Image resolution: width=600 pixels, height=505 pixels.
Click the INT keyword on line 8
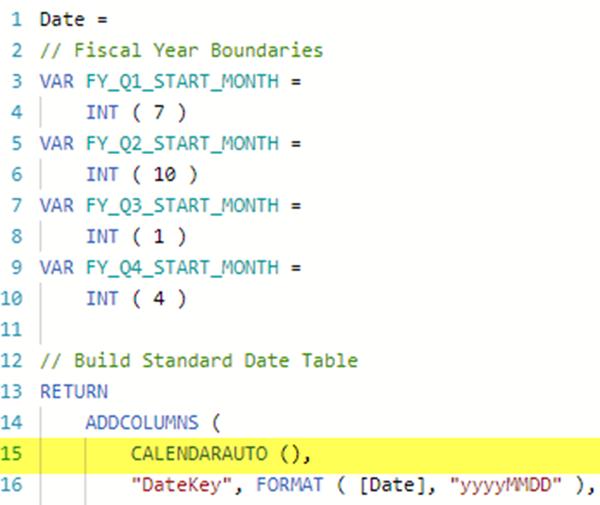tap(102, 236)
